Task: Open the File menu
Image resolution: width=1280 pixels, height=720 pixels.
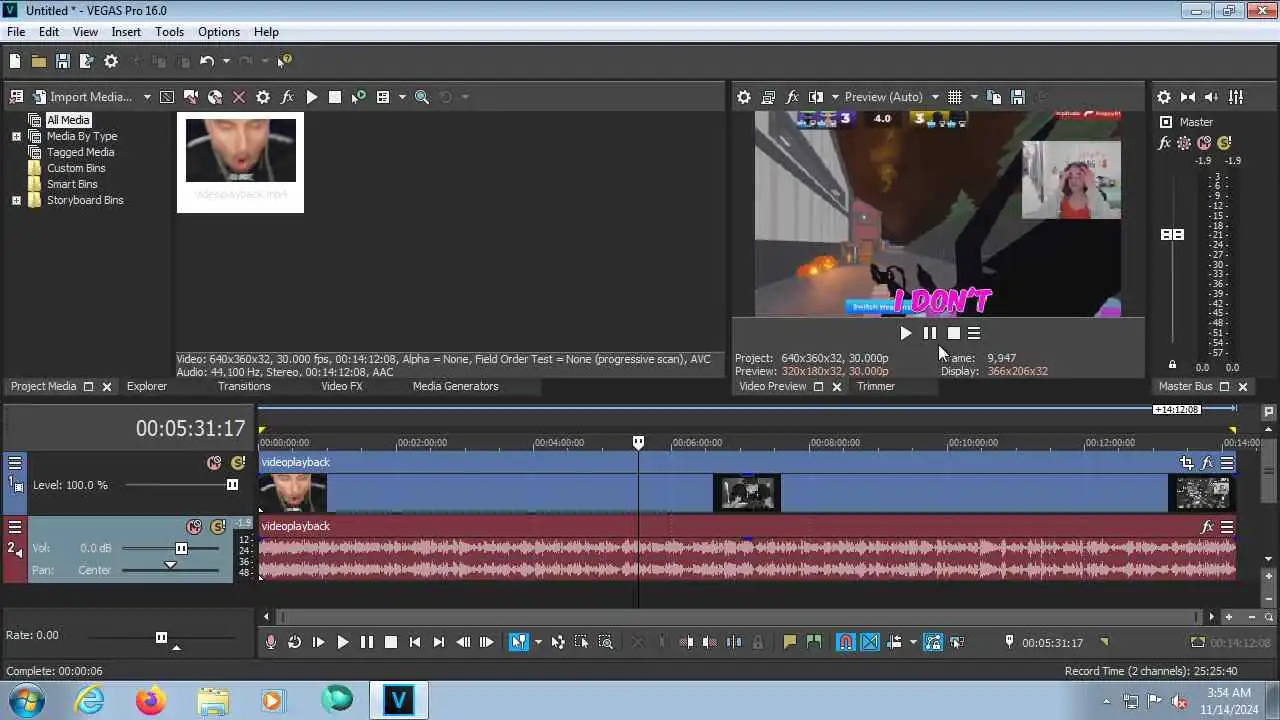Action: [x=16, y=32]
